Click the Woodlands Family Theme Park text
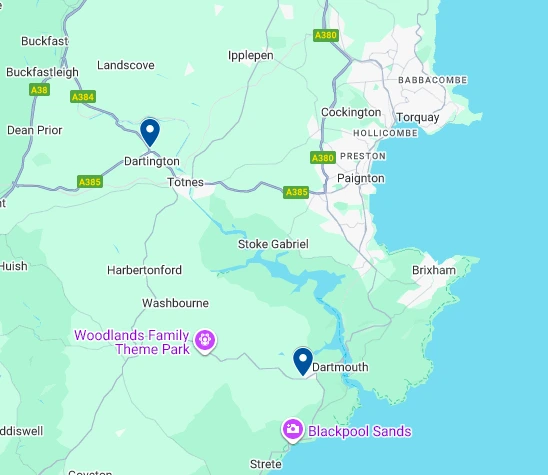The image size is (548, 475). pos(132,342)
